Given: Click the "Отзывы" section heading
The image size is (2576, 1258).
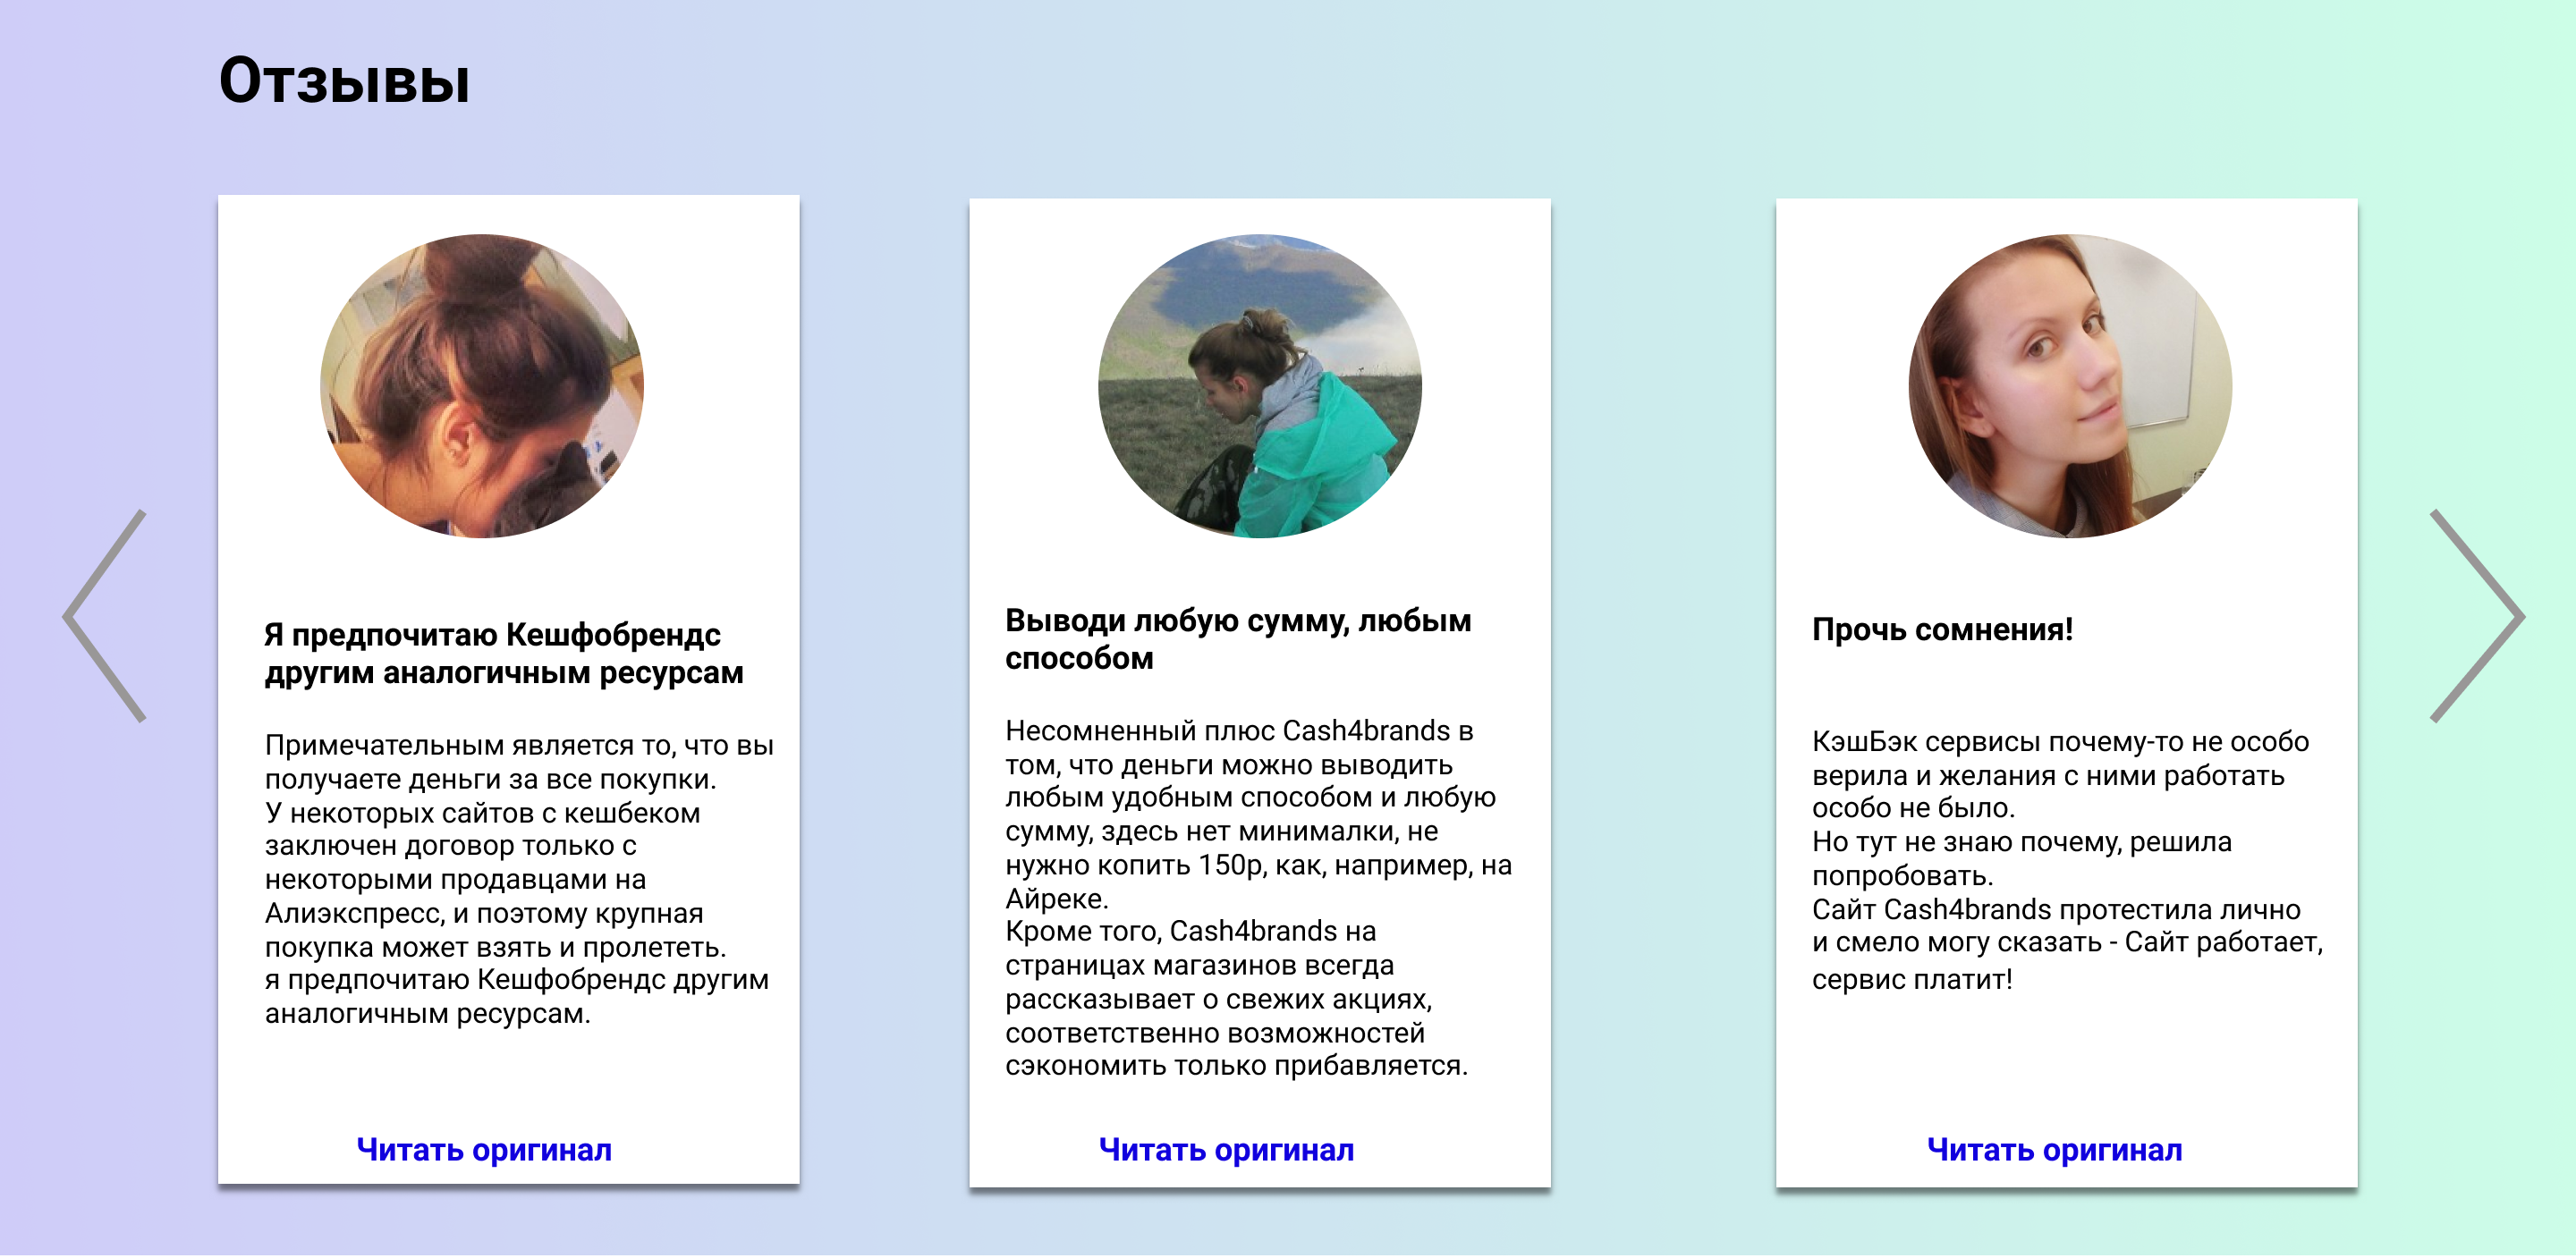Looking at the screenshot, I should click(x=344, y=80).
